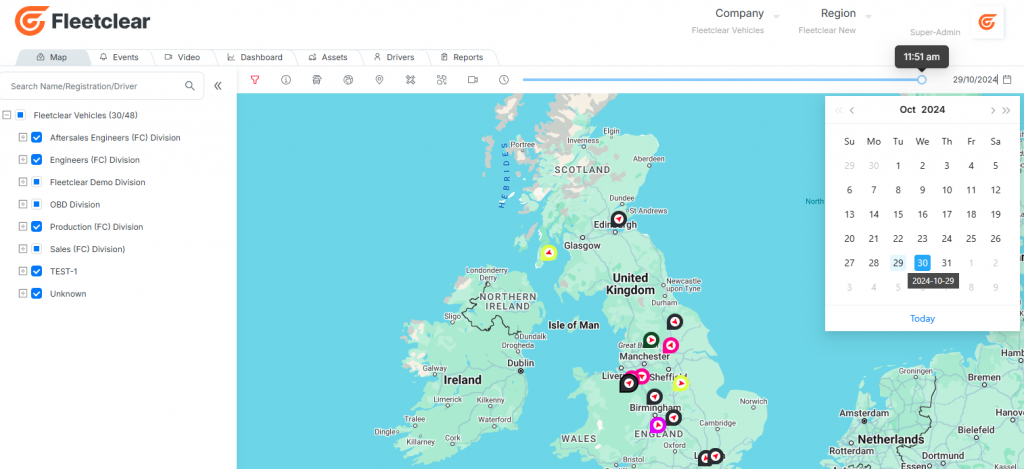Click the Fleetclear logo at top left
This screenshot has height=469, width=1024.
[82, 21]
